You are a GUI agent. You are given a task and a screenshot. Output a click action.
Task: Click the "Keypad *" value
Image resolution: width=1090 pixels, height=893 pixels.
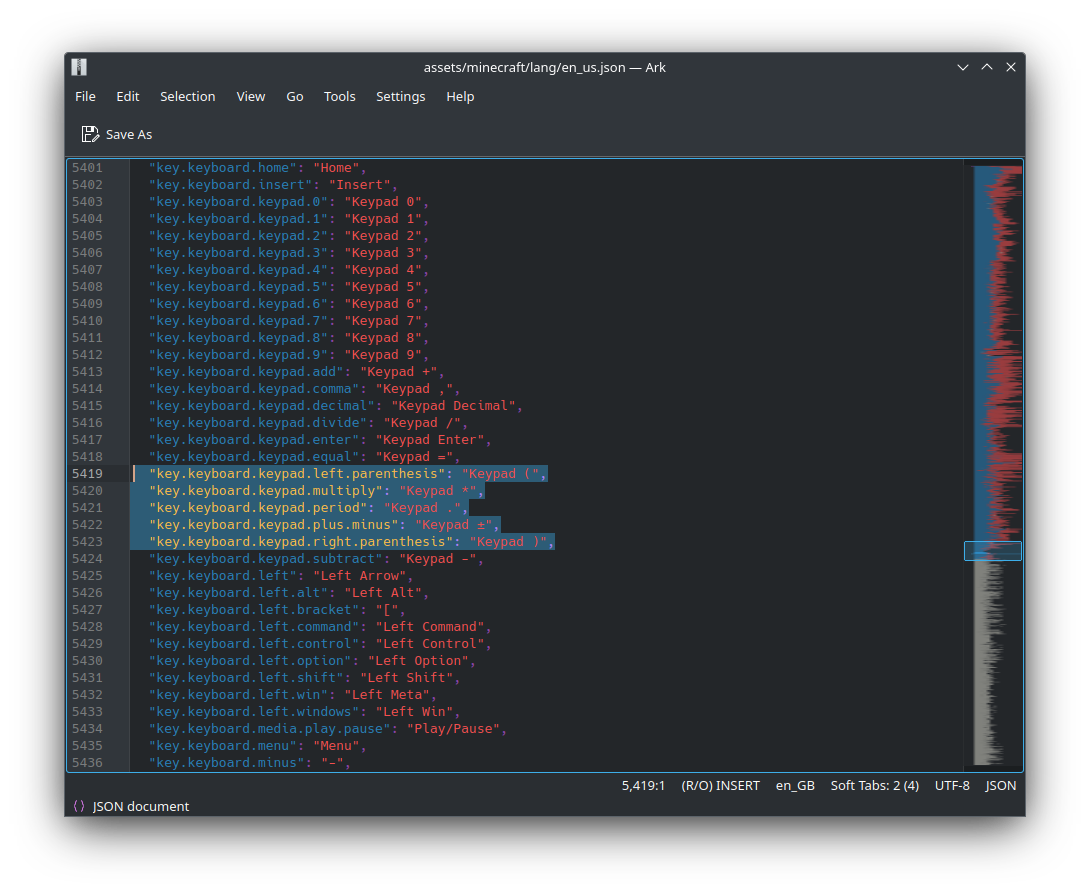click(x=437, y=491)
